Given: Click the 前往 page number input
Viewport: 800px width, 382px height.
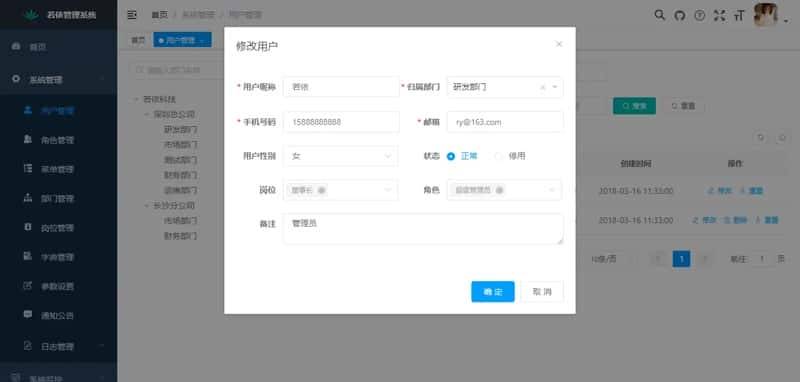Looking at the screenshot, I should (x=762, y=259).
